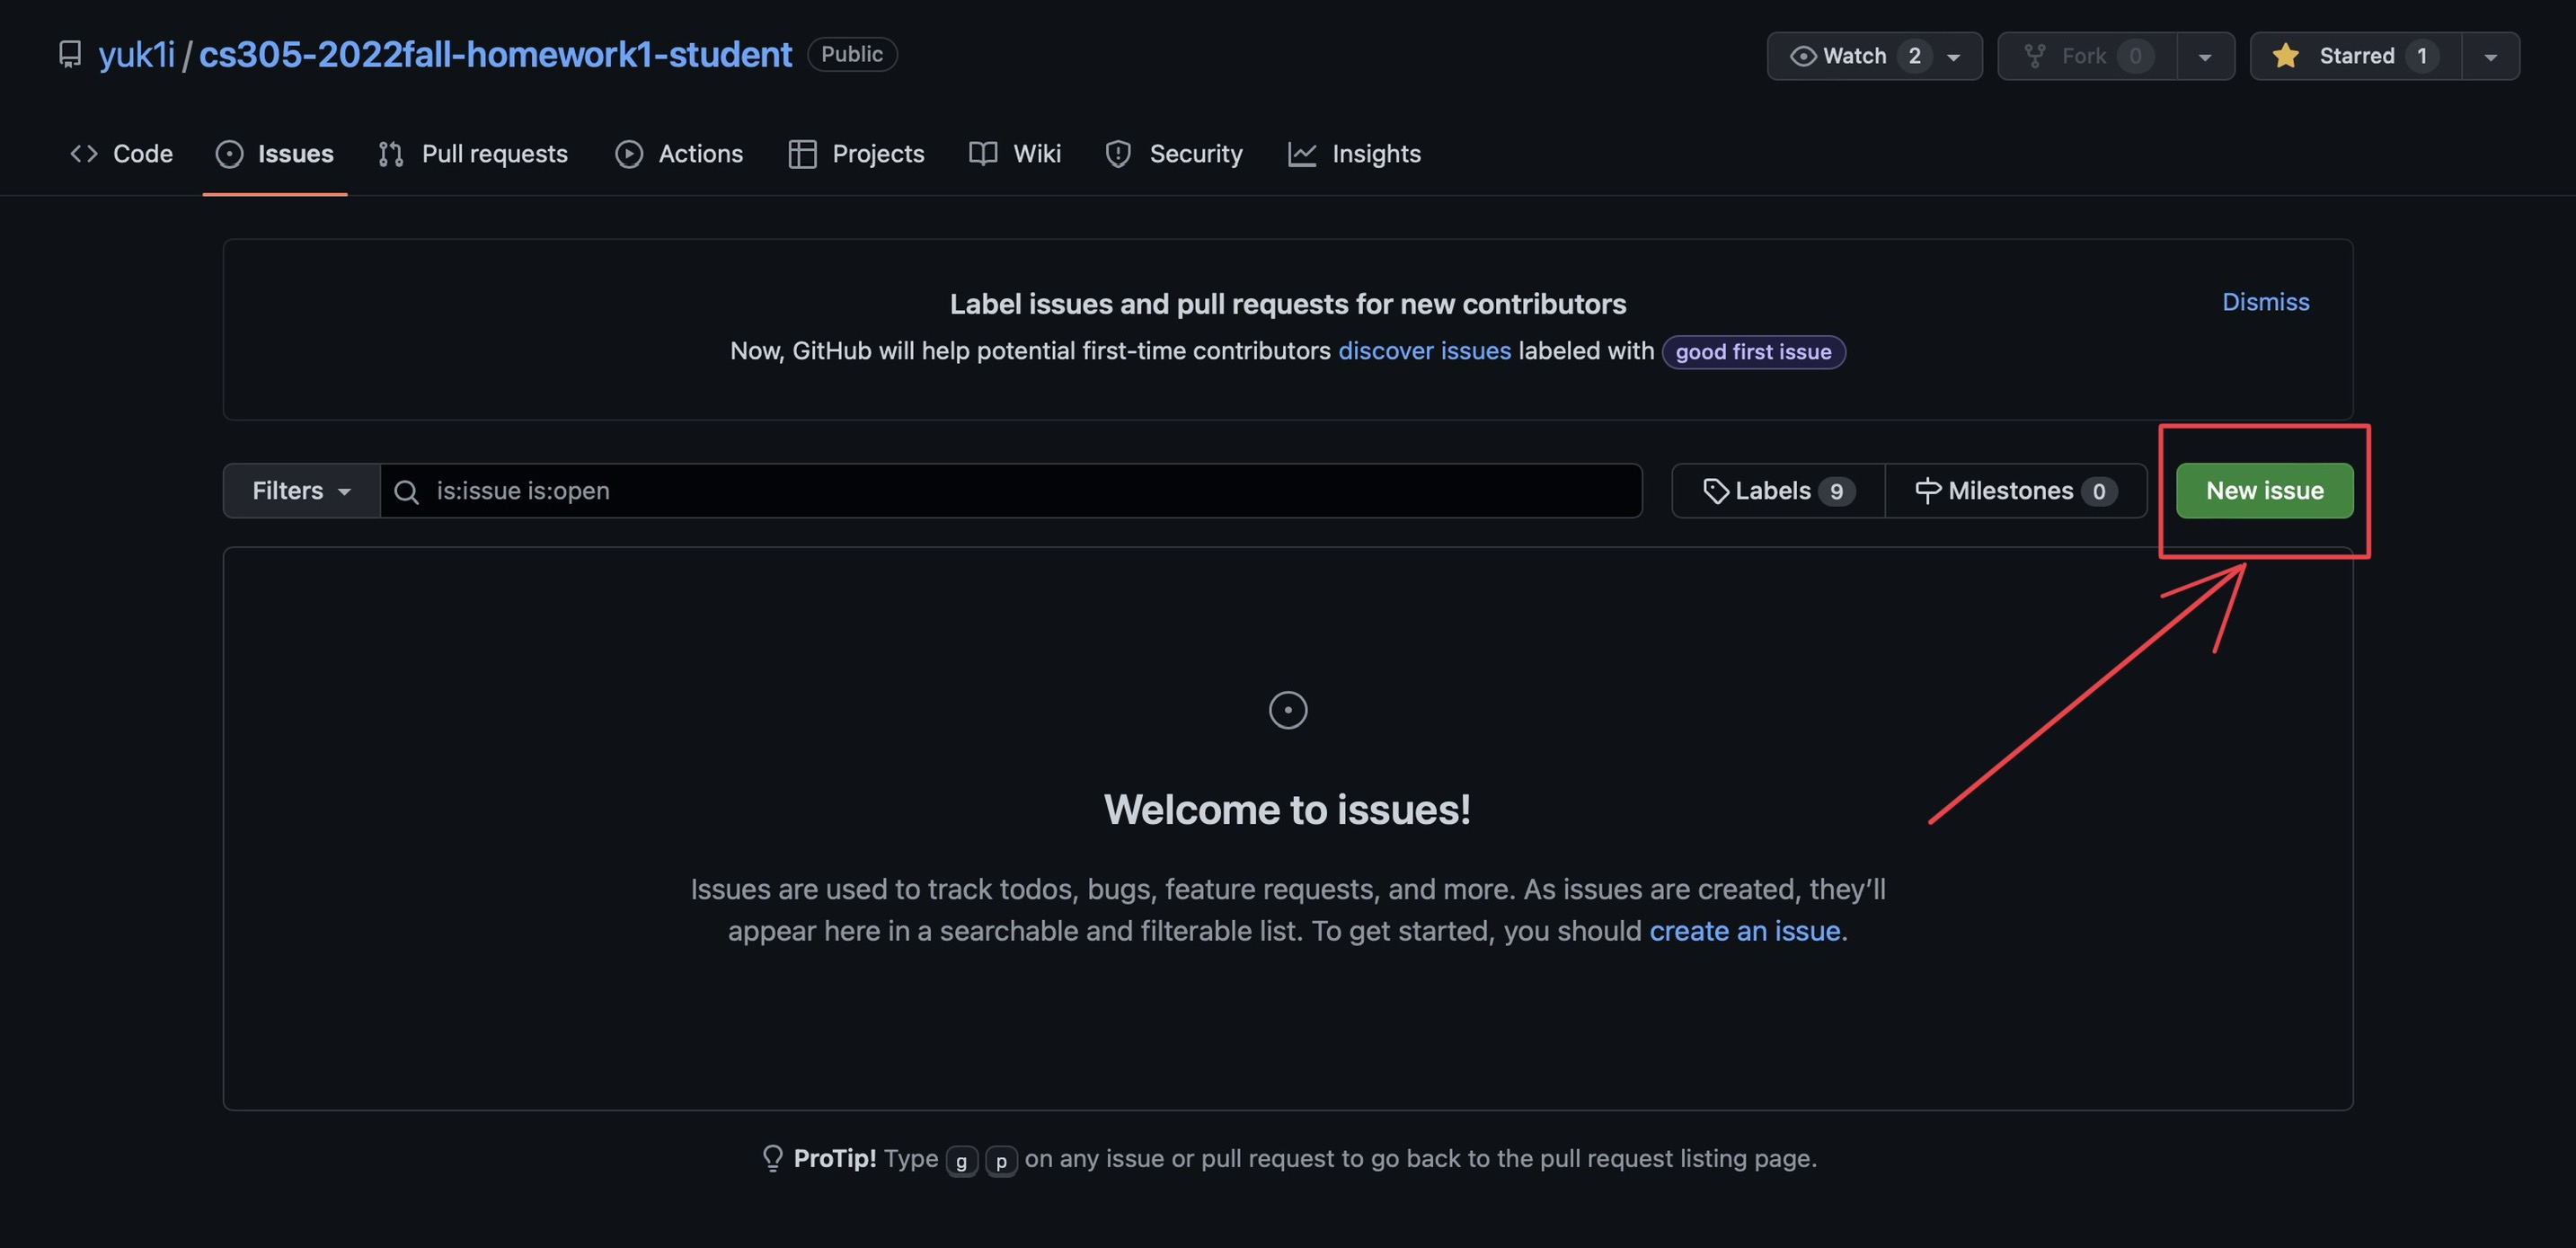Viewport: 2576px width, 1248px height.
Task: Open the Starred dropdown arrow
Action: pos(2490,56)
